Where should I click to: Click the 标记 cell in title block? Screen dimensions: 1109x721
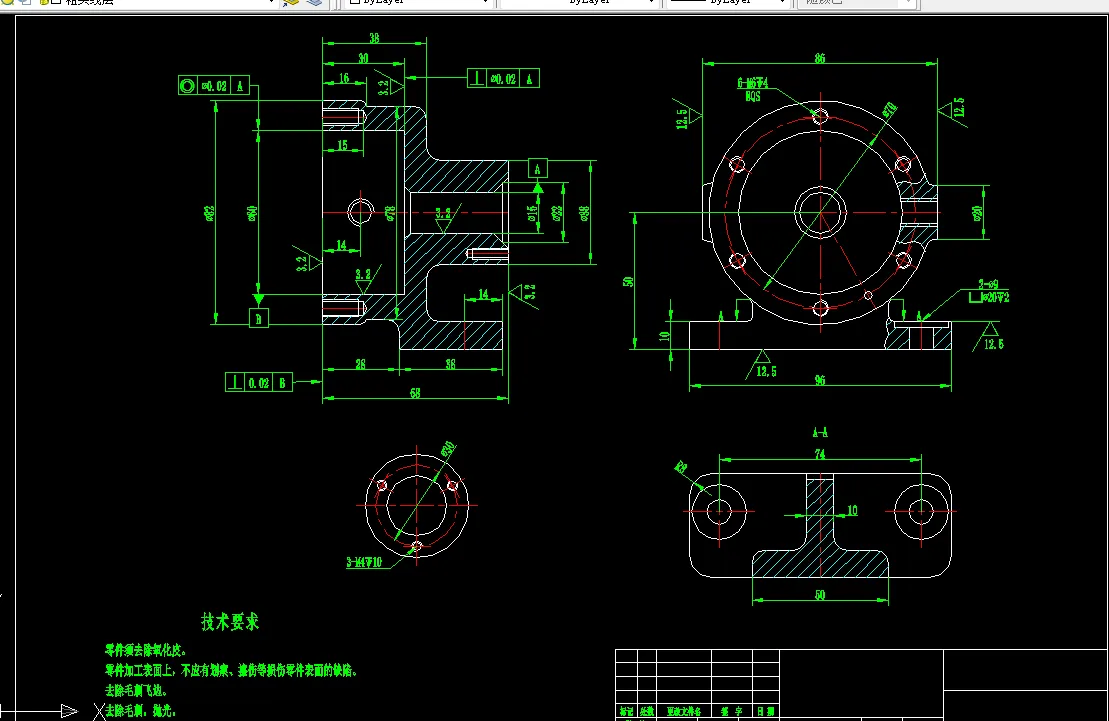click(627, 712)
